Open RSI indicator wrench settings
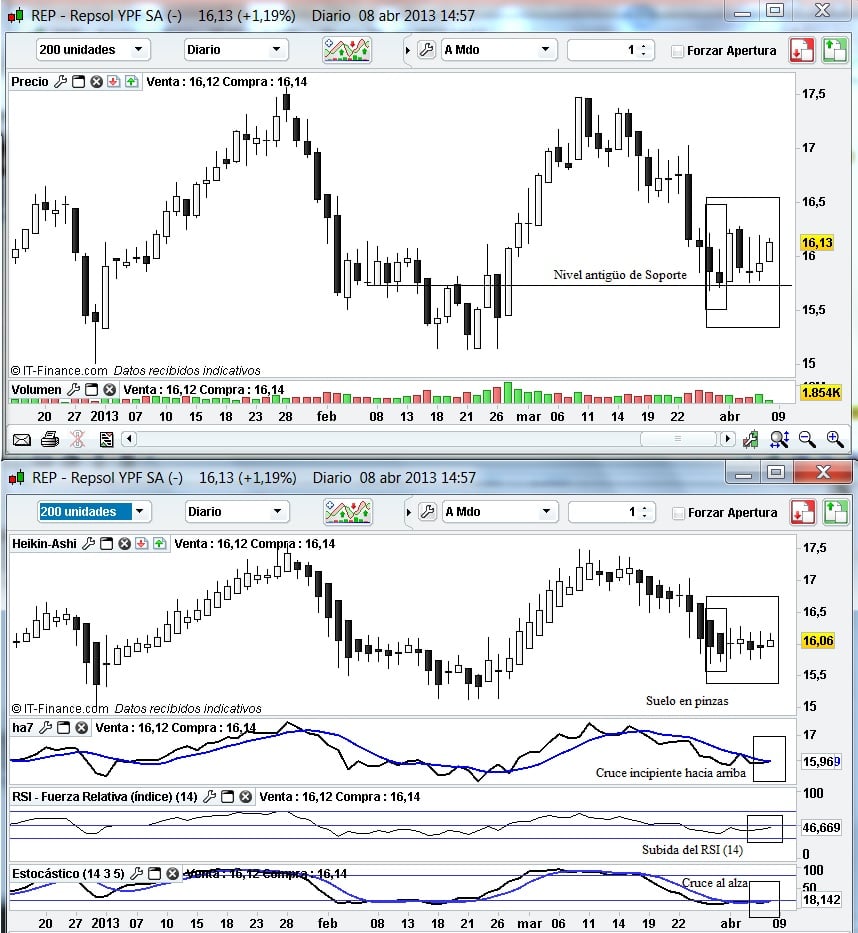The height and width of the screenshot is (933, 858). pyautogui.click(x=209, y=796)
